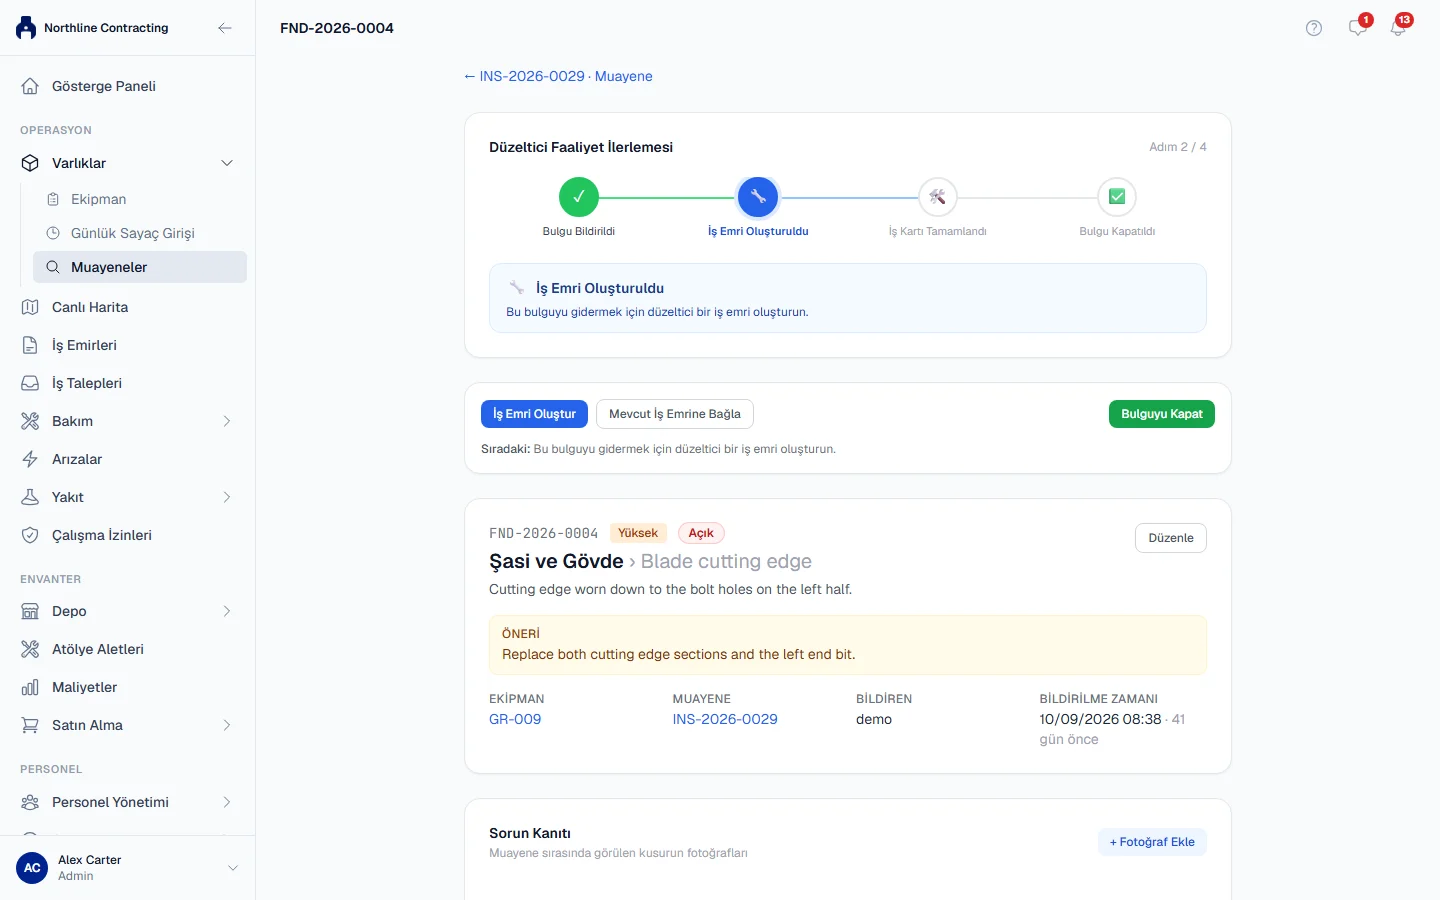The image size is (1440, 900).
Task: Click the Maliyetler bar chart icon
Action: [30, 687]
